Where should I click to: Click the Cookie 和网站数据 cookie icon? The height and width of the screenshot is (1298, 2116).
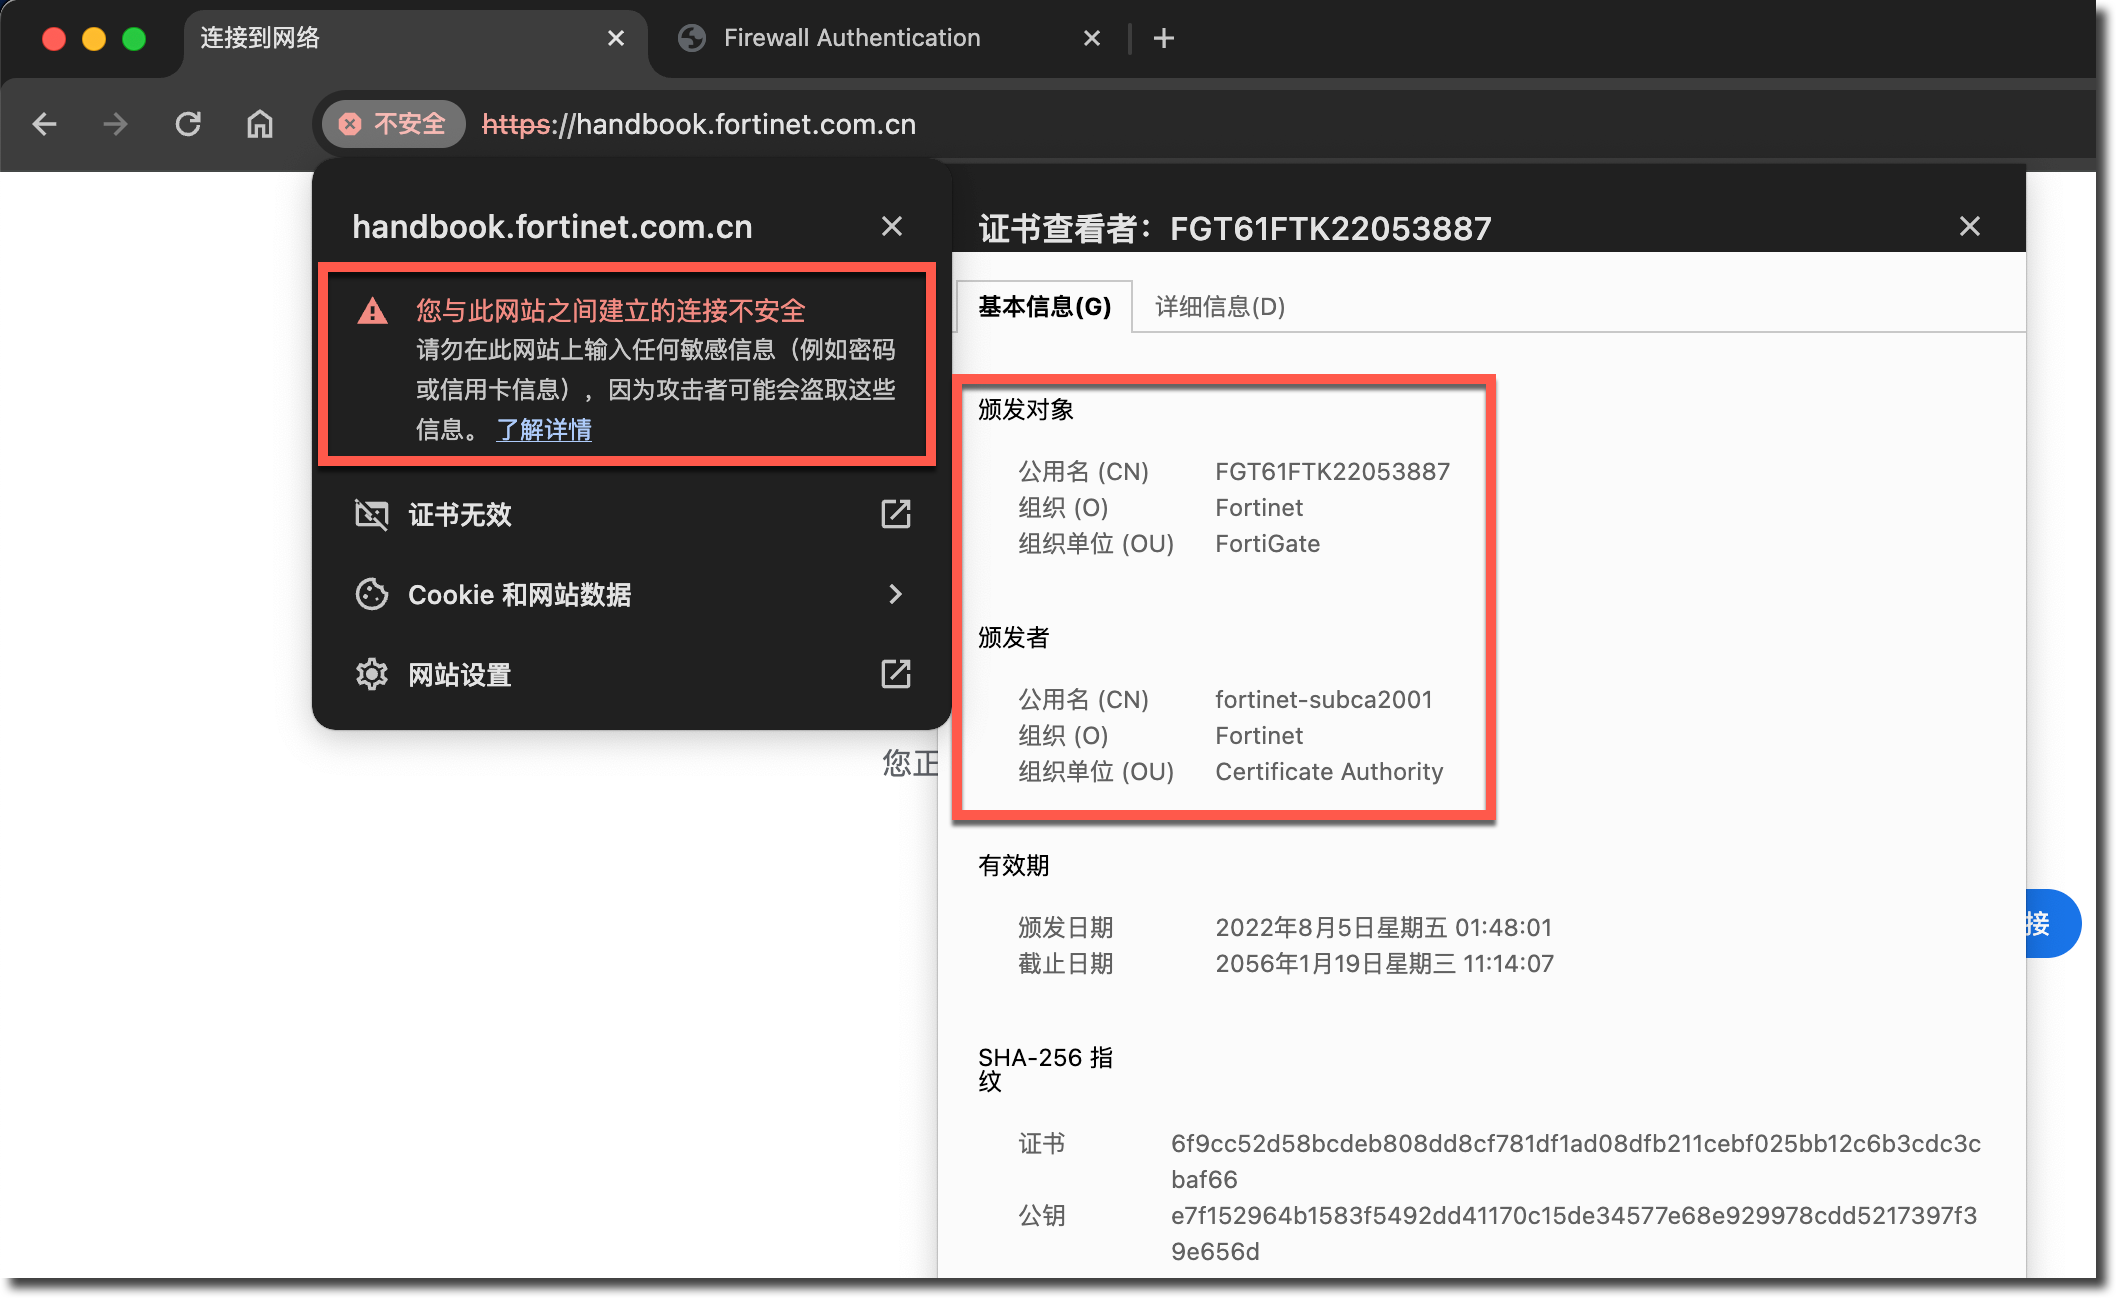click(x=372, y=594)
